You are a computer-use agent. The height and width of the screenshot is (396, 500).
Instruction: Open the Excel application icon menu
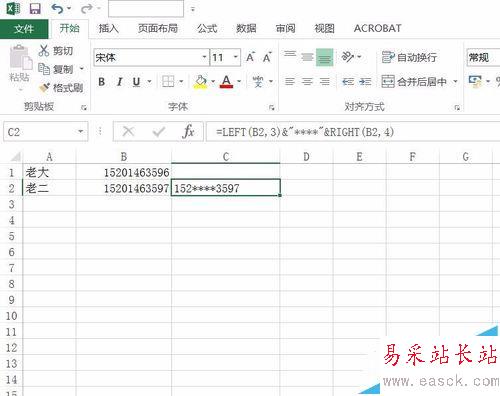tap(13, 8)
